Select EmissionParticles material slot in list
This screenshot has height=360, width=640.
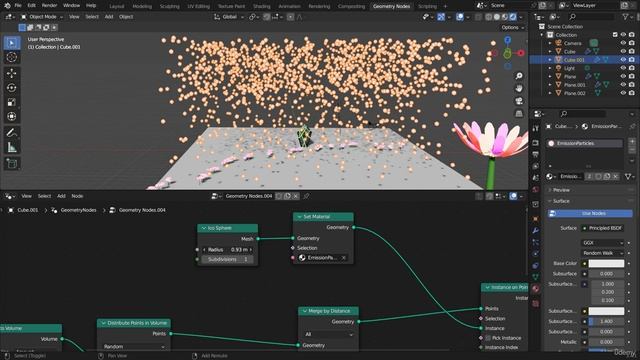tap(584, 143)
